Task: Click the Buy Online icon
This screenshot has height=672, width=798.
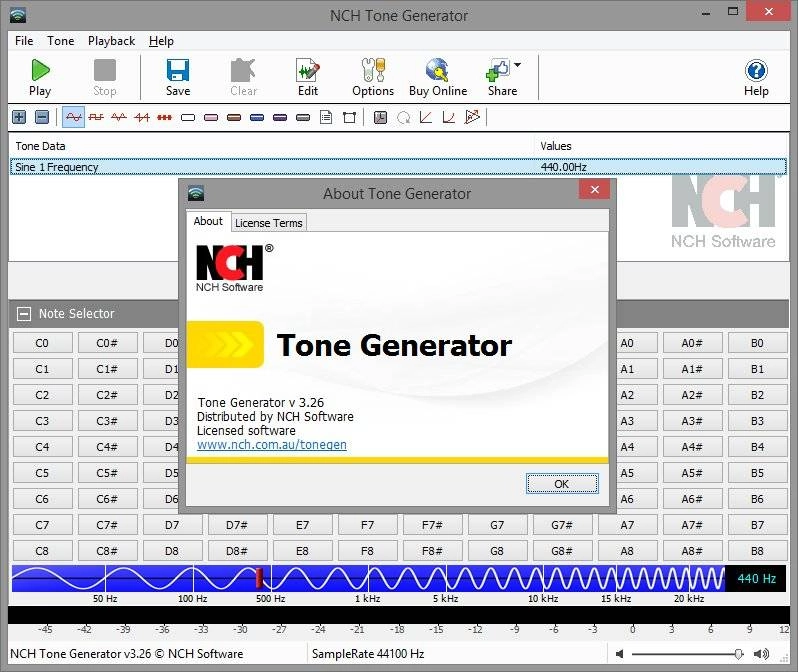Action: pyautogui.click(x=438, y=70)
